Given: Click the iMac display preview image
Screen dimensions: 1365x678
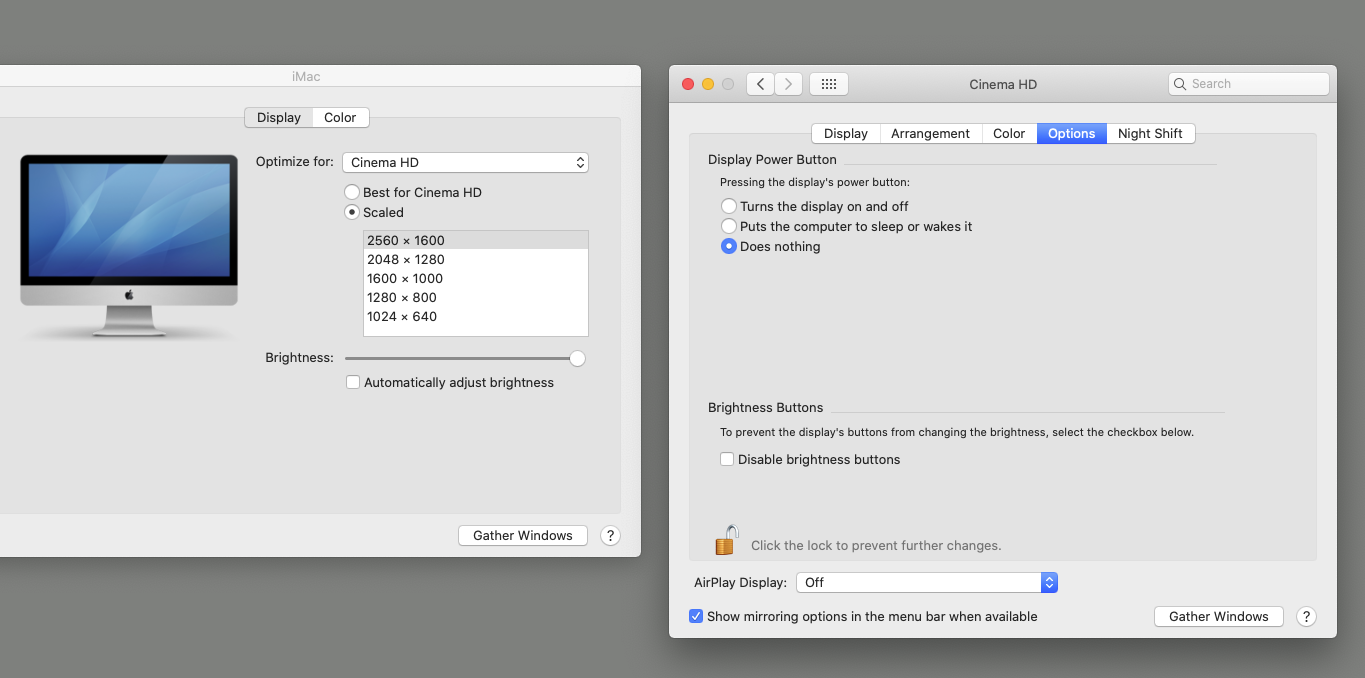Looking at the screenshot, I should point(129,246).
